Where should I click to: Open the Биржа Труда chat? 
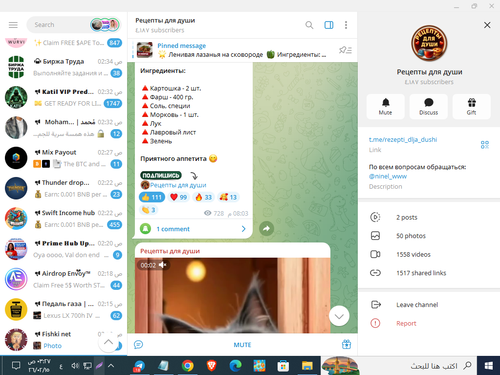coord(63,67)
